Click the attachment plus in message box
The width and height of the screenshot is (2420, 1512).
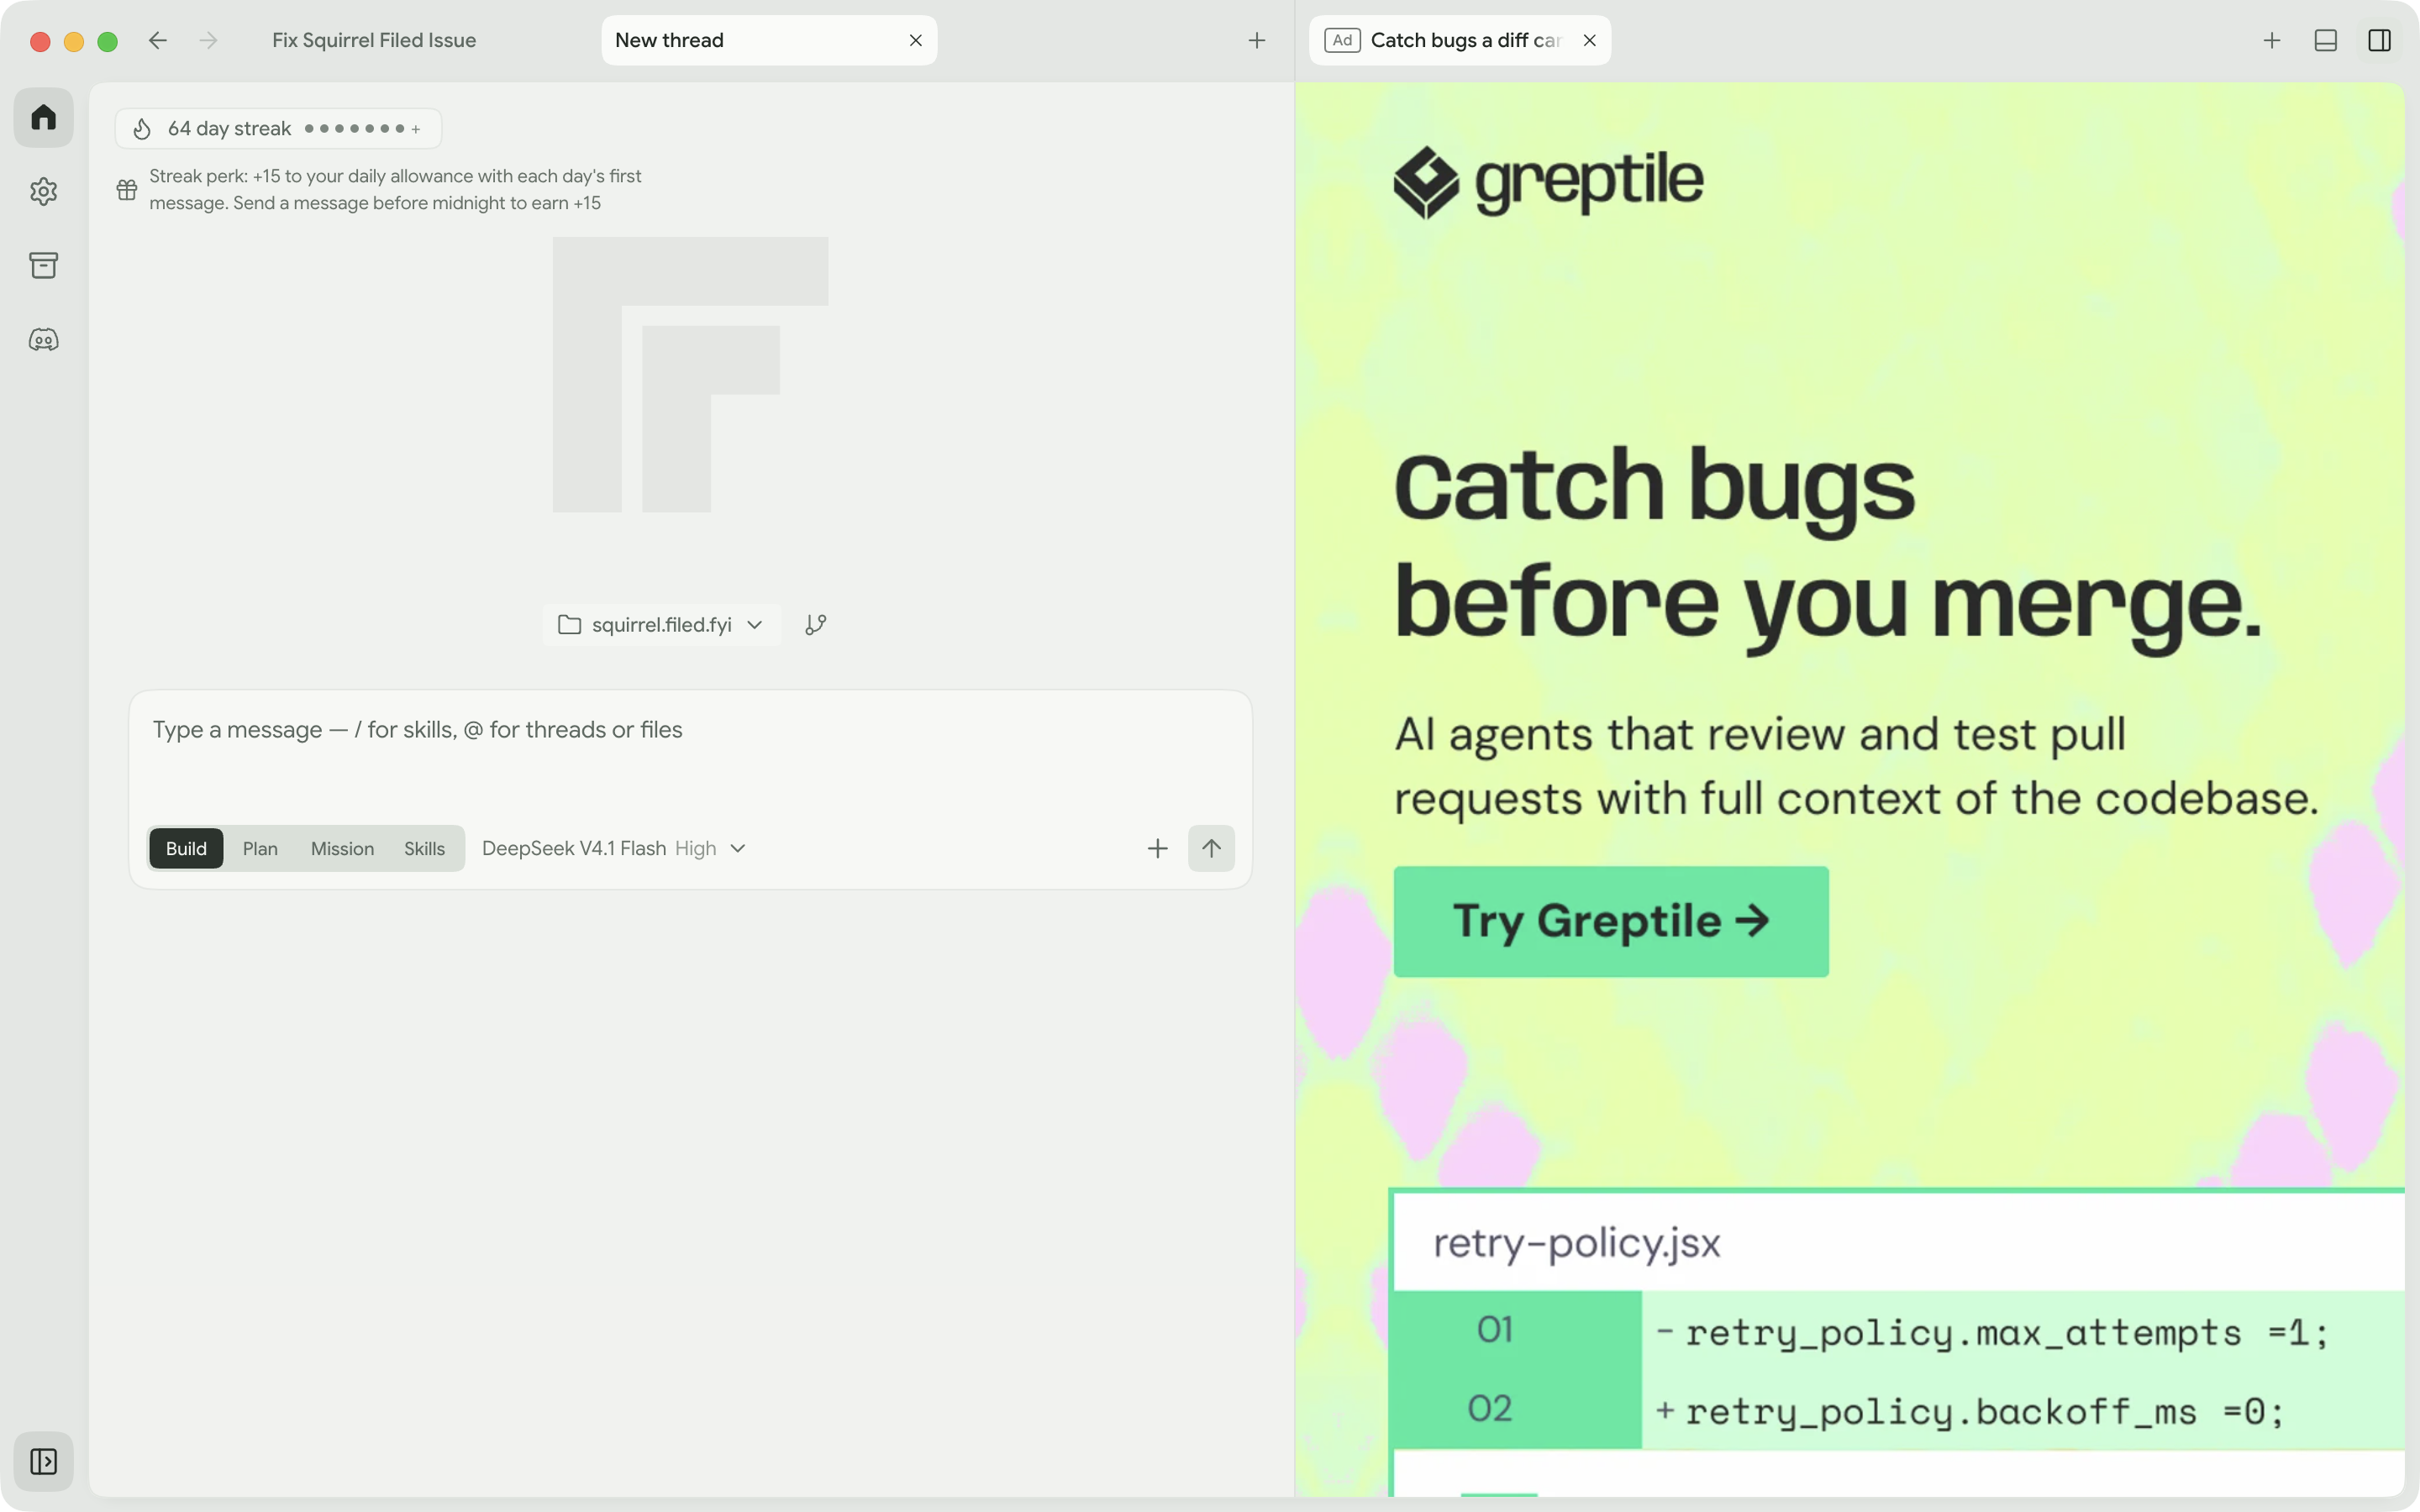1157,848
